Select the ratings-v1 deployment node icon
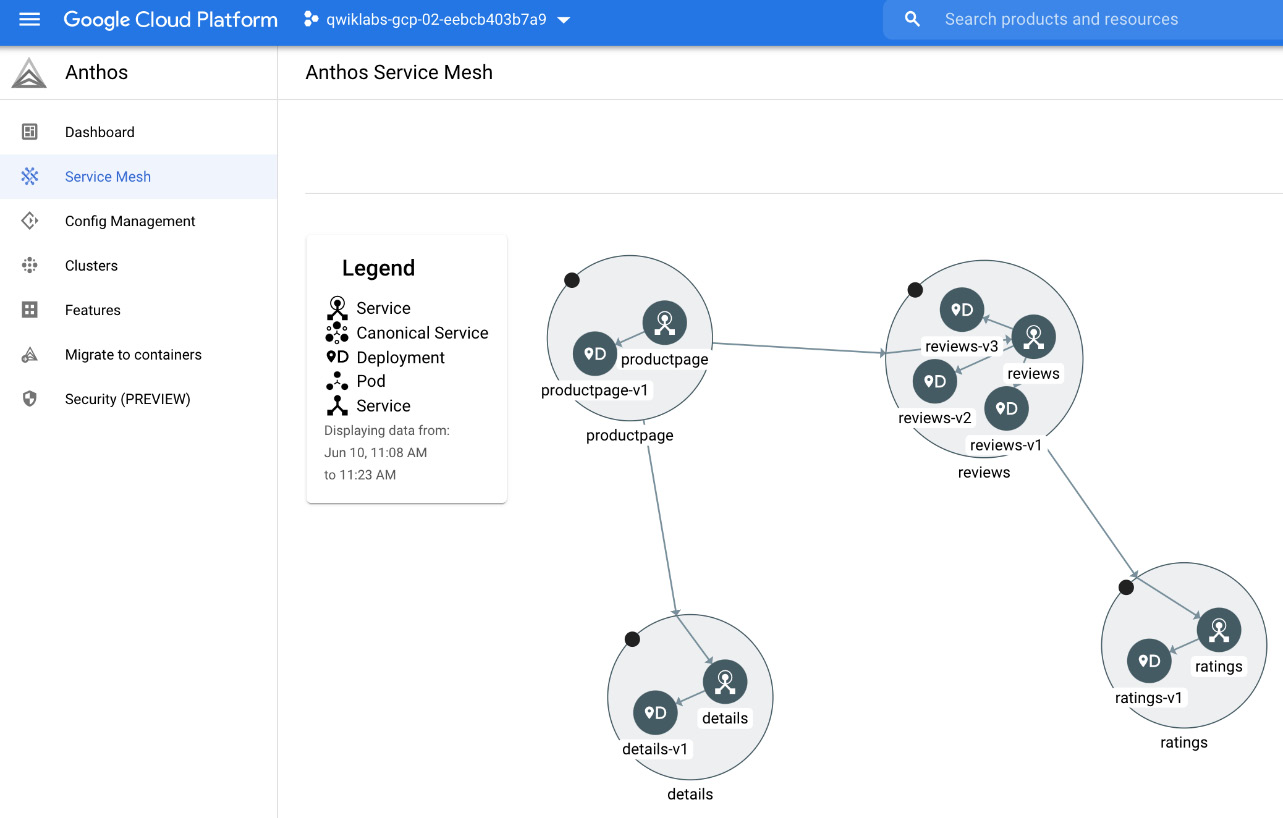The height and width of the screenshot is (818, 1283). click(1149, 661)
